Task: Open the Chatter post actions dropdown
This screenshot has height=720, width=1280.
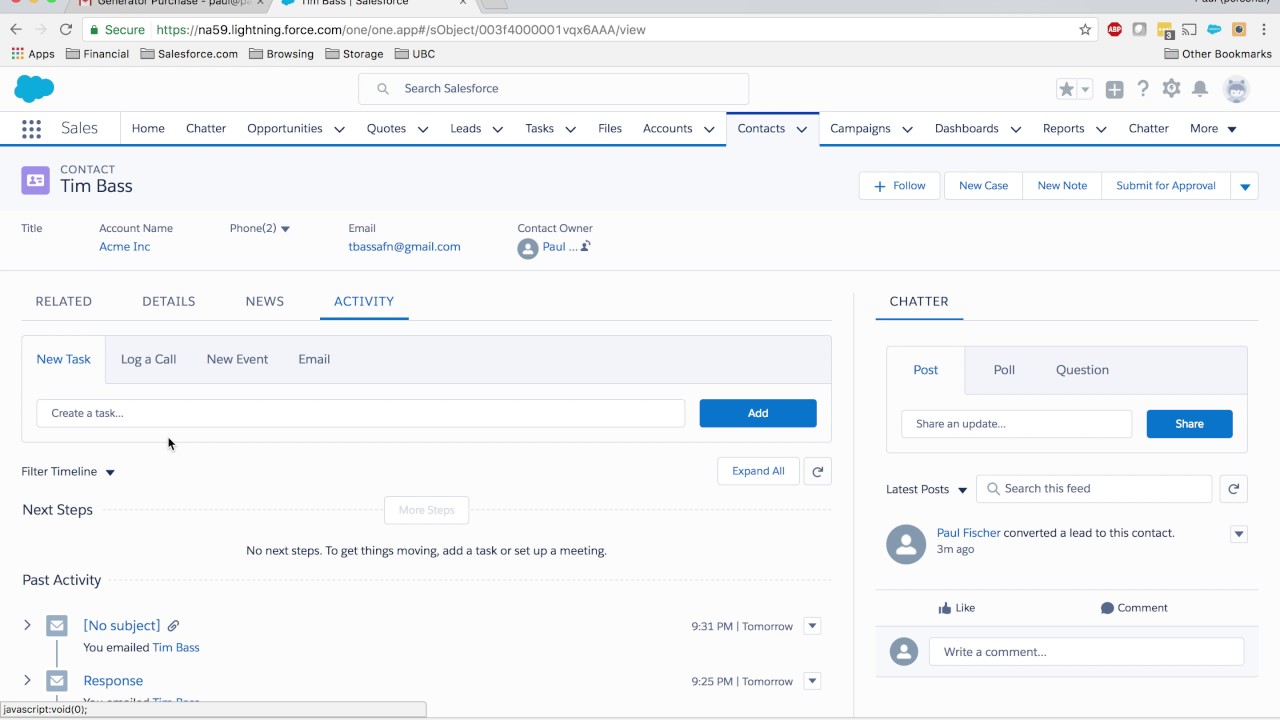Action: click(1239, 534)
